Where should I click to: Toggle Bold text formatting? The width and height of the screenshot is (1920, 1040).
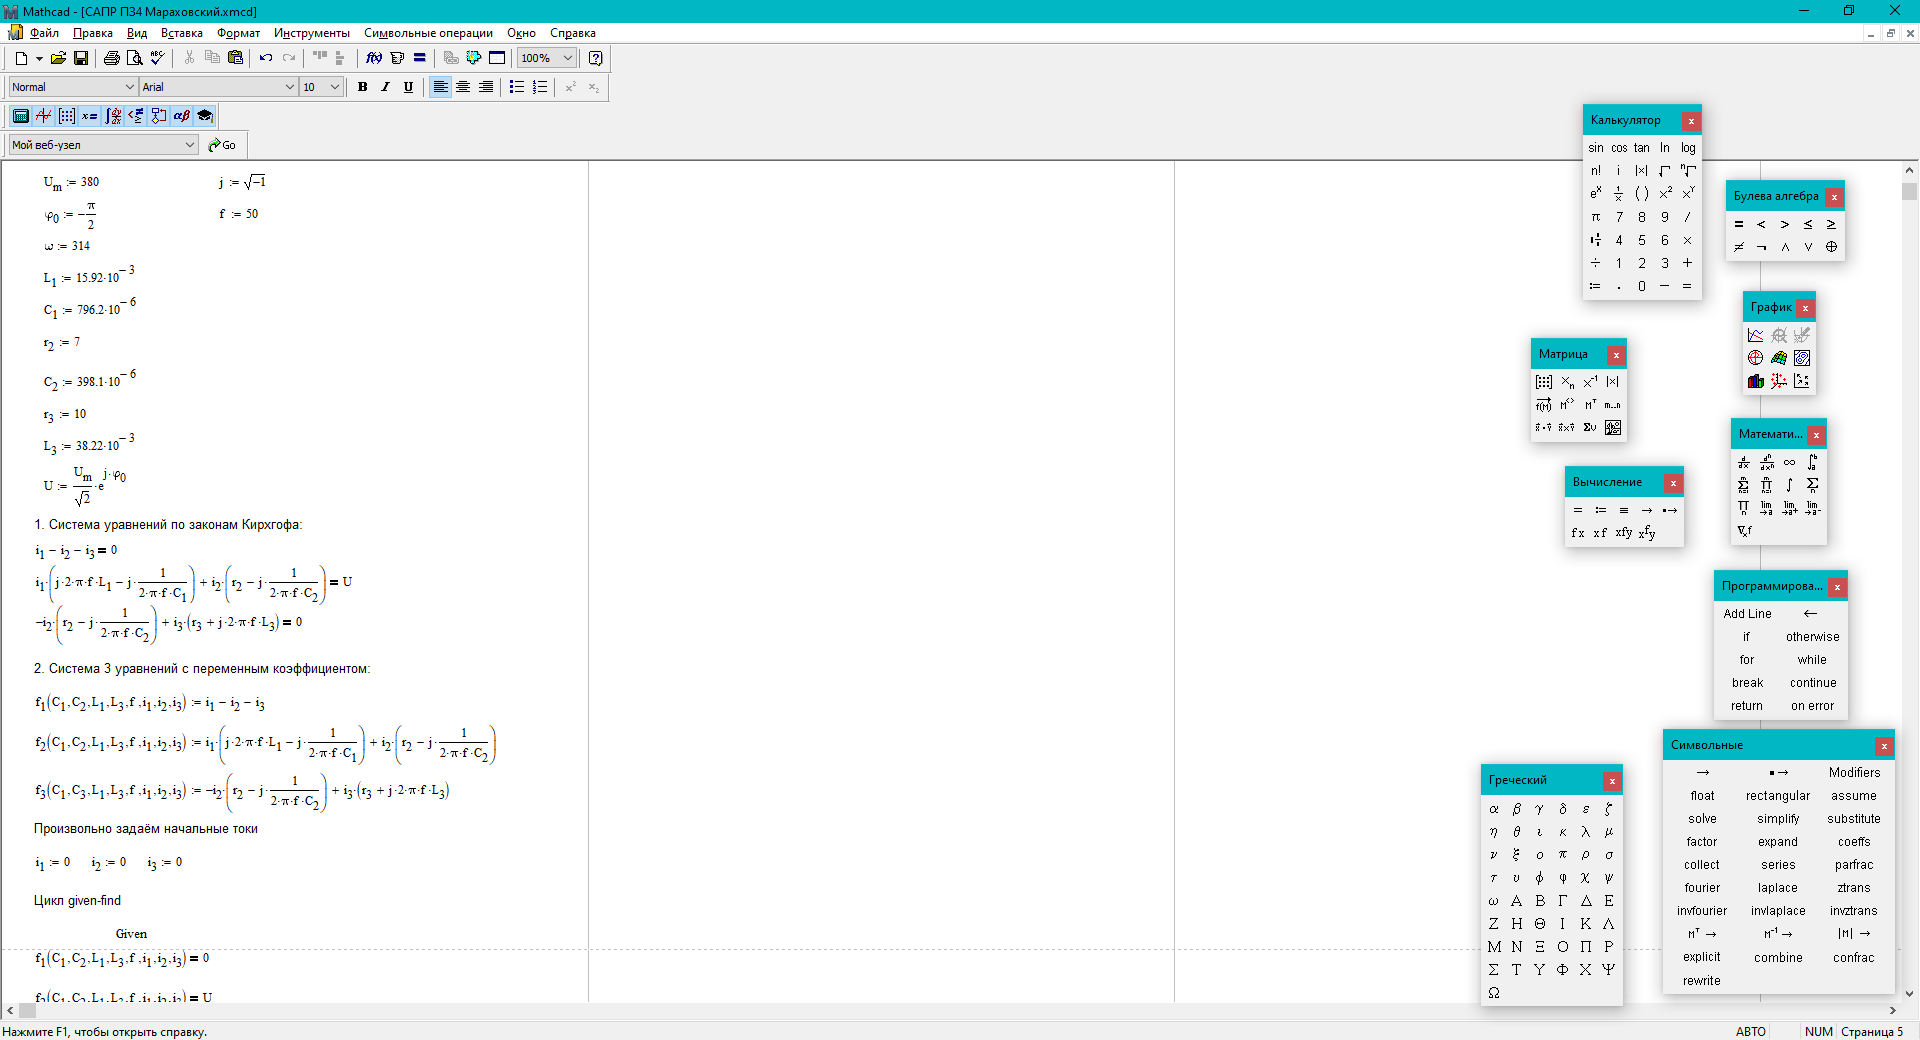pos(362,87)
